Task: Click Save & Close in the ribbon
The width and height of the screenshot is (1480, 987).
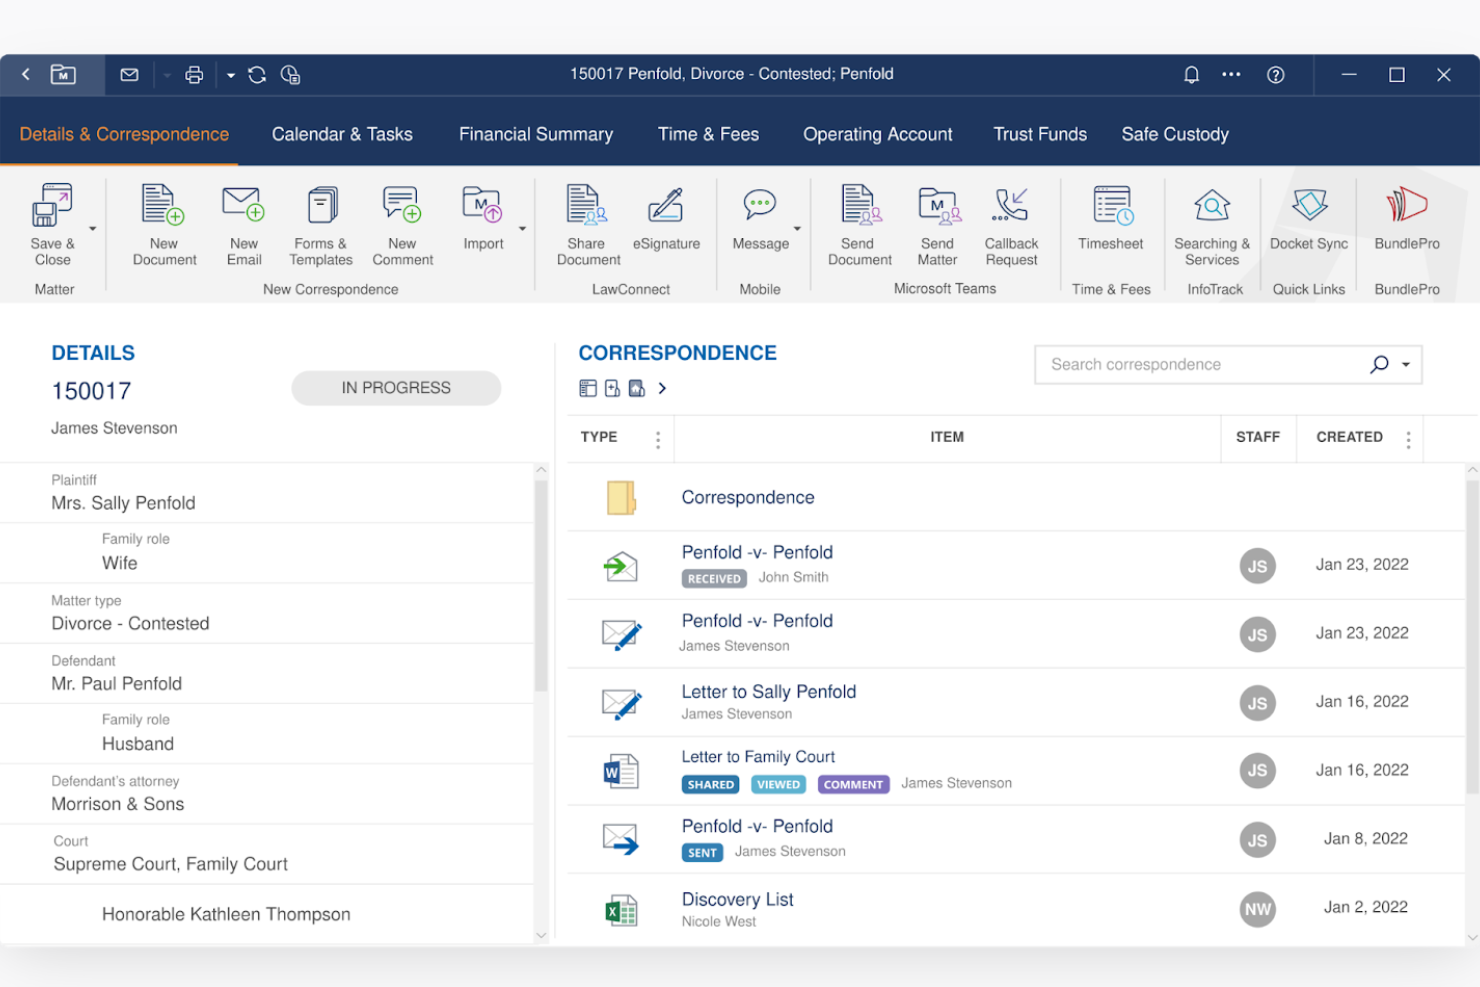Action: (x=52, y=225)
